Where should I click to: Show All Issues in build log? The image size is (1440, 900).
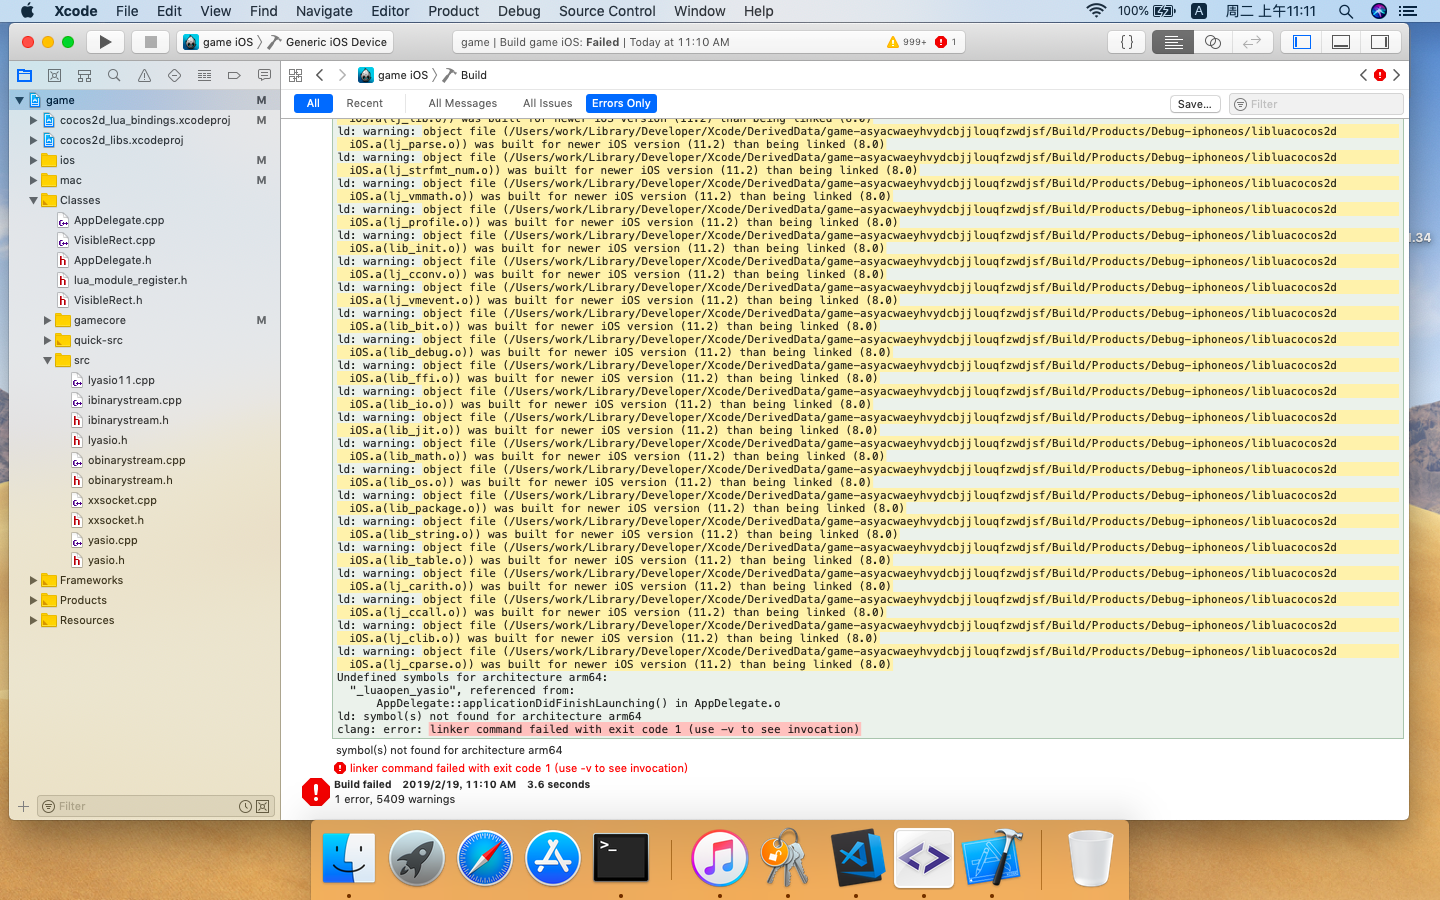[x=548, y=103]
